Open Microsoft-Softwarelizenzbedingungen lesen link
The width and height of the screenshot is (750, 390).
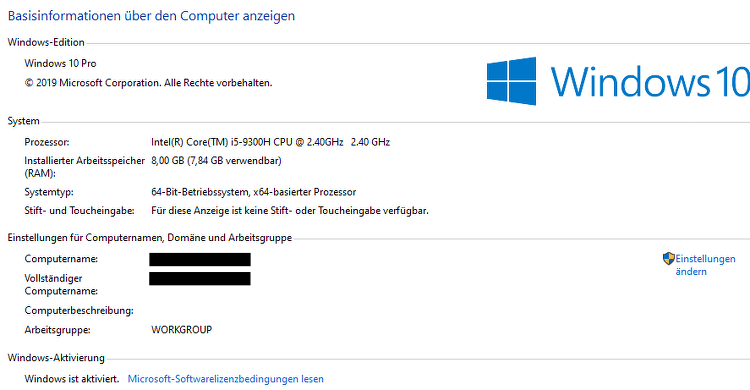pyautogui.click(x=225, y=379)
